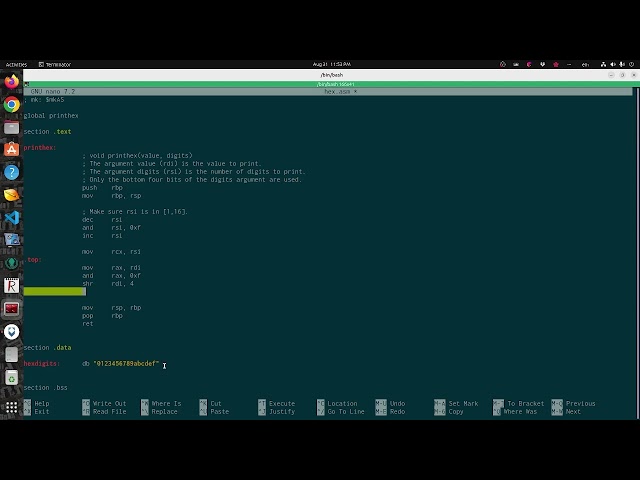Viewport: 640px width, 480px height.
Task: Open the white circular dock icon above the drive
Action: tap(11, 331)
